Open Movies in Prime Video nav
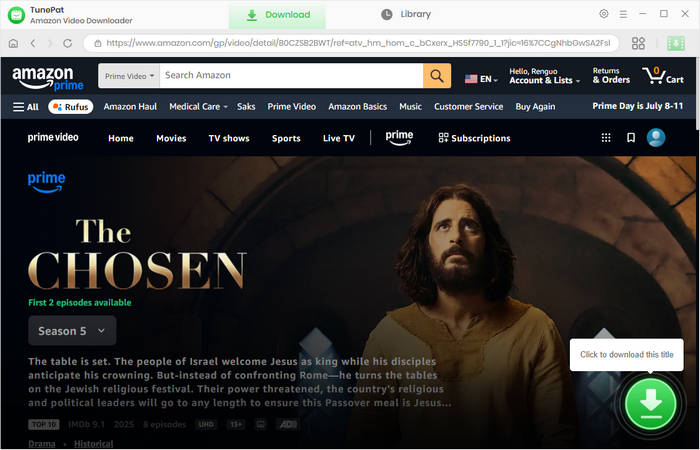Image resolution: width=700 pixels, height=450 pixels. click(171, 138)
